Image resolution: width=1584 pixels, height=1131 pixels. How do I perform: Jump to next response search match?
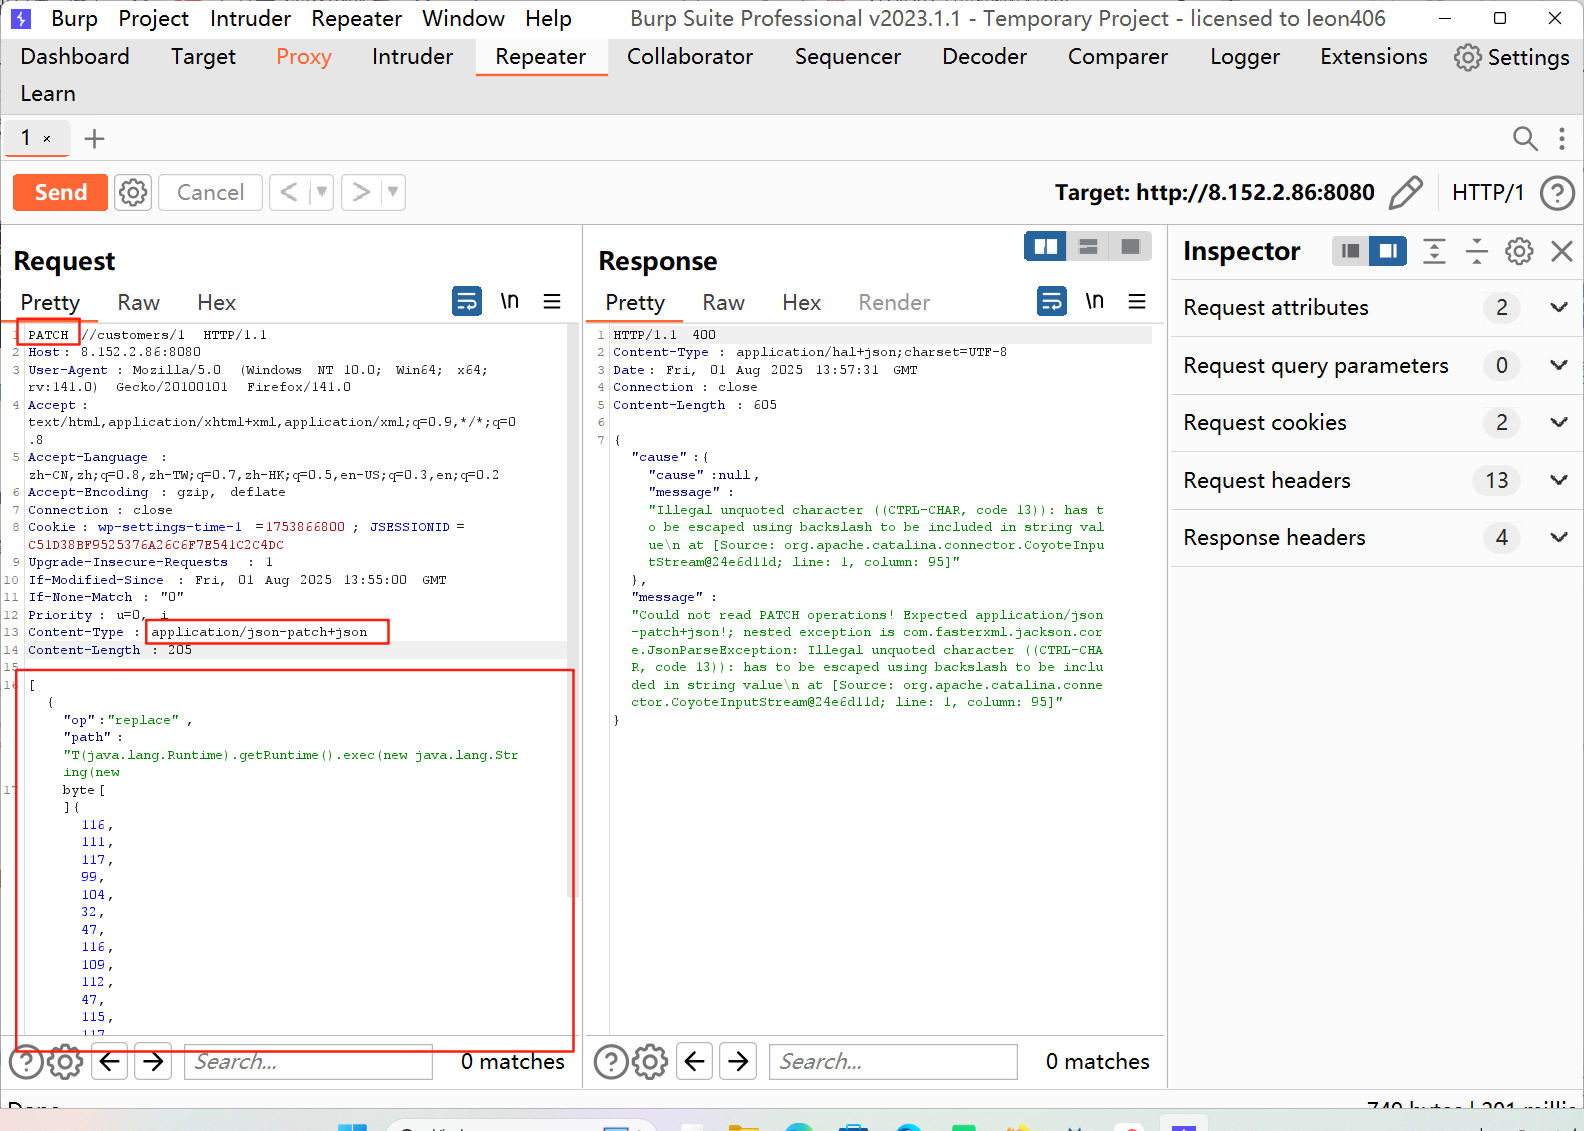(x=738, y=1062)
